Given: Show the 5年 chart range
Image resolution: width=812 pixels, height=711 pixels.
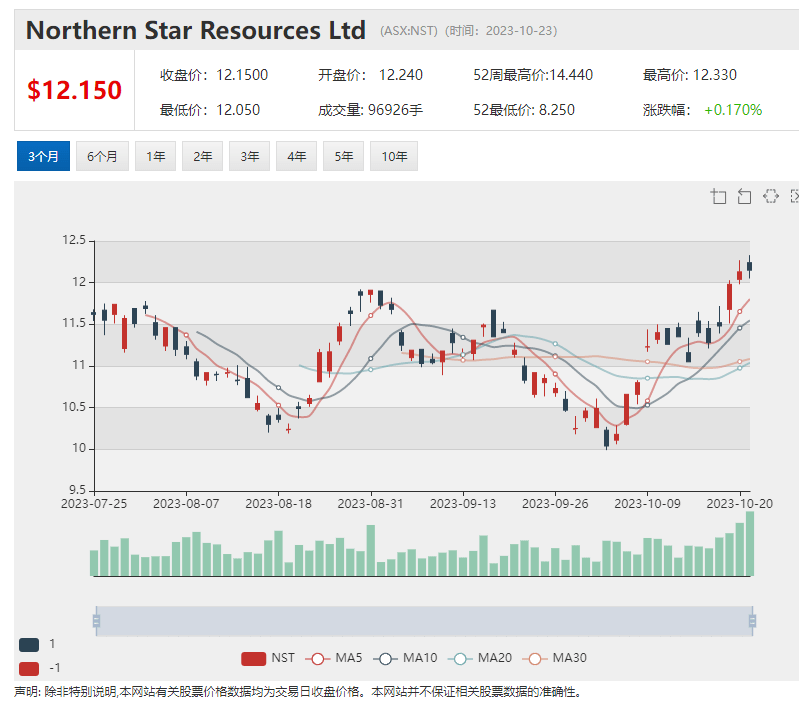Looking at the screenshot, I should 344,156.
